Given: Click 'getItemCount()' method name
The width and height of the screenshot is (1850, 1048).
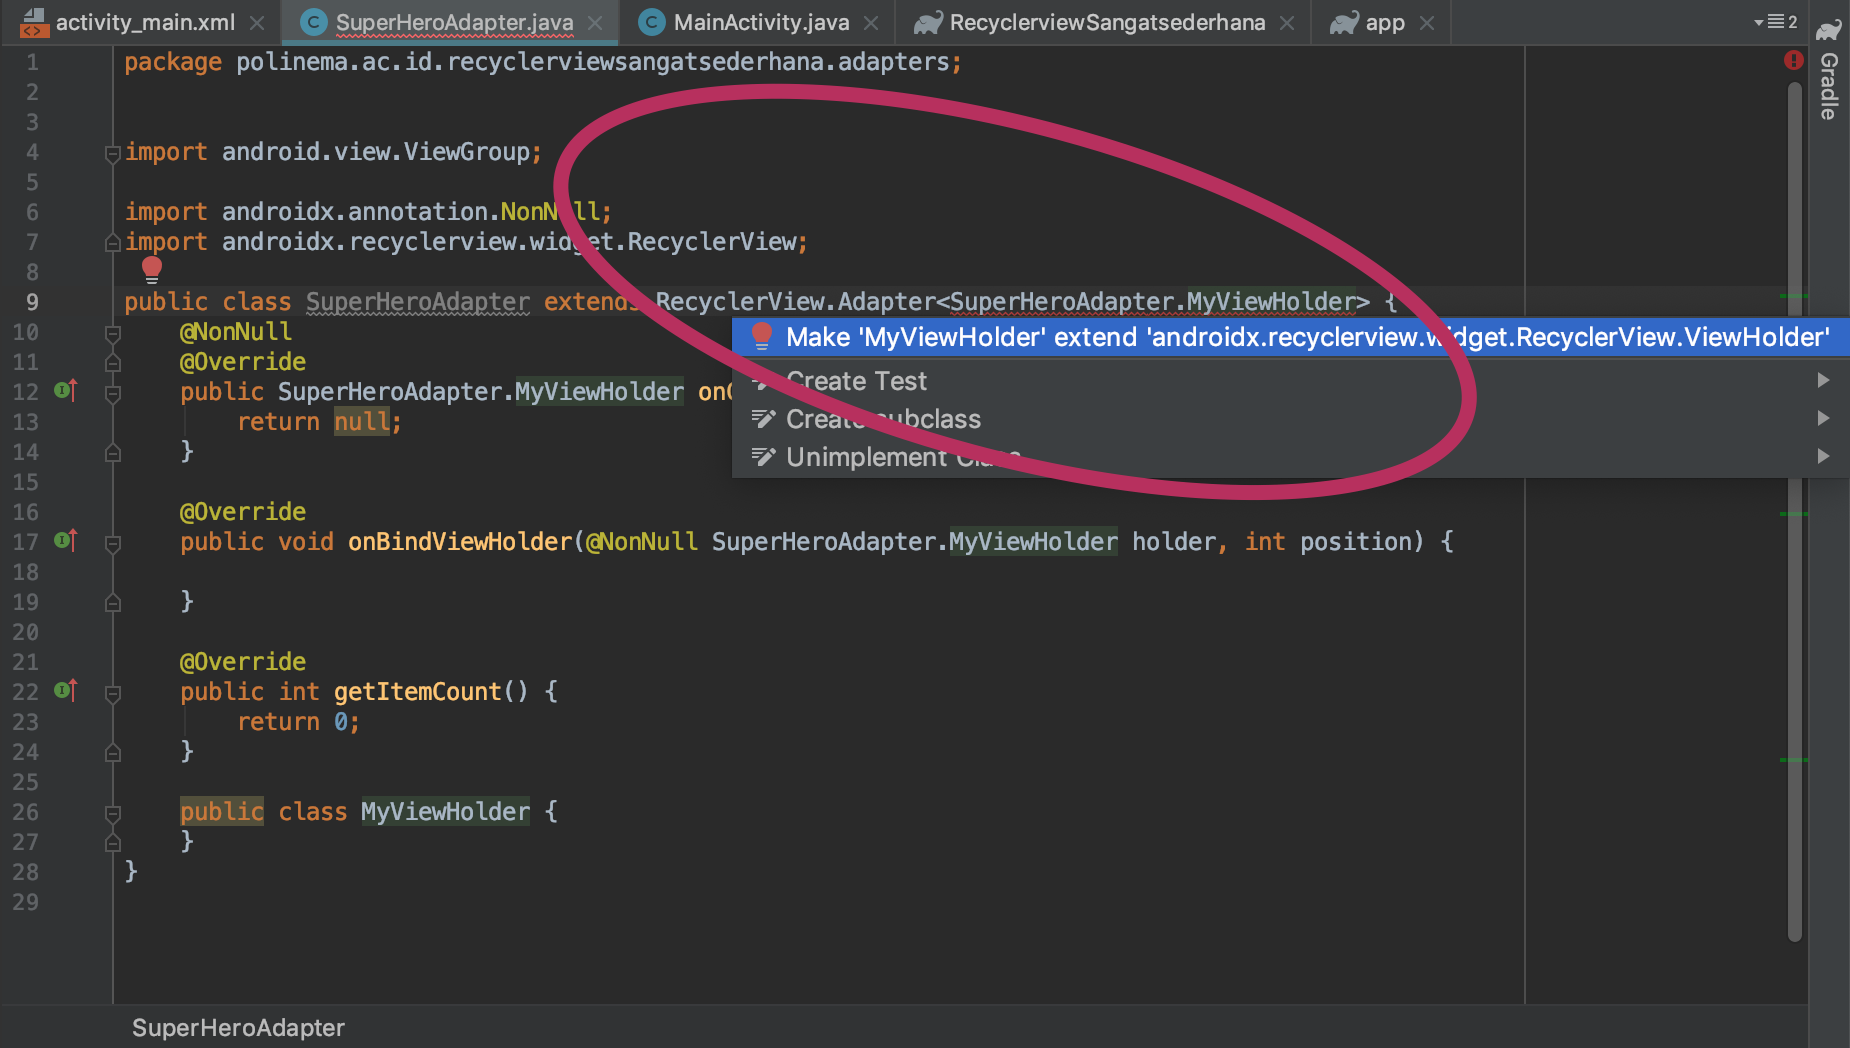Looking at the screenshot, I should 431,692.
